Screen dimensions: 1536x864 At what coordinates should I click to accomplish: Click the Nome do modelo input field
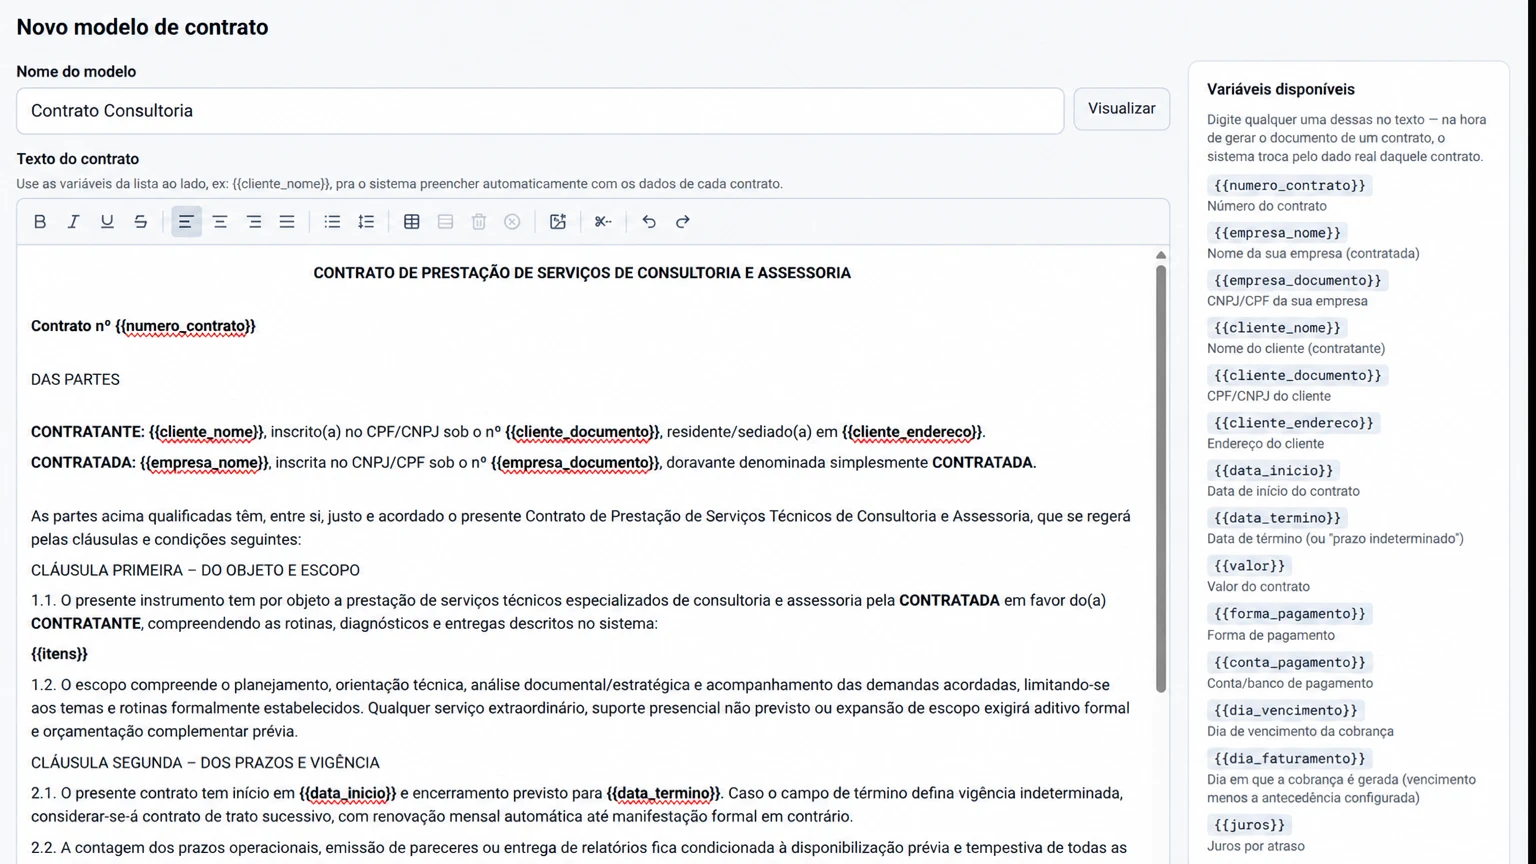pos(540,111)
